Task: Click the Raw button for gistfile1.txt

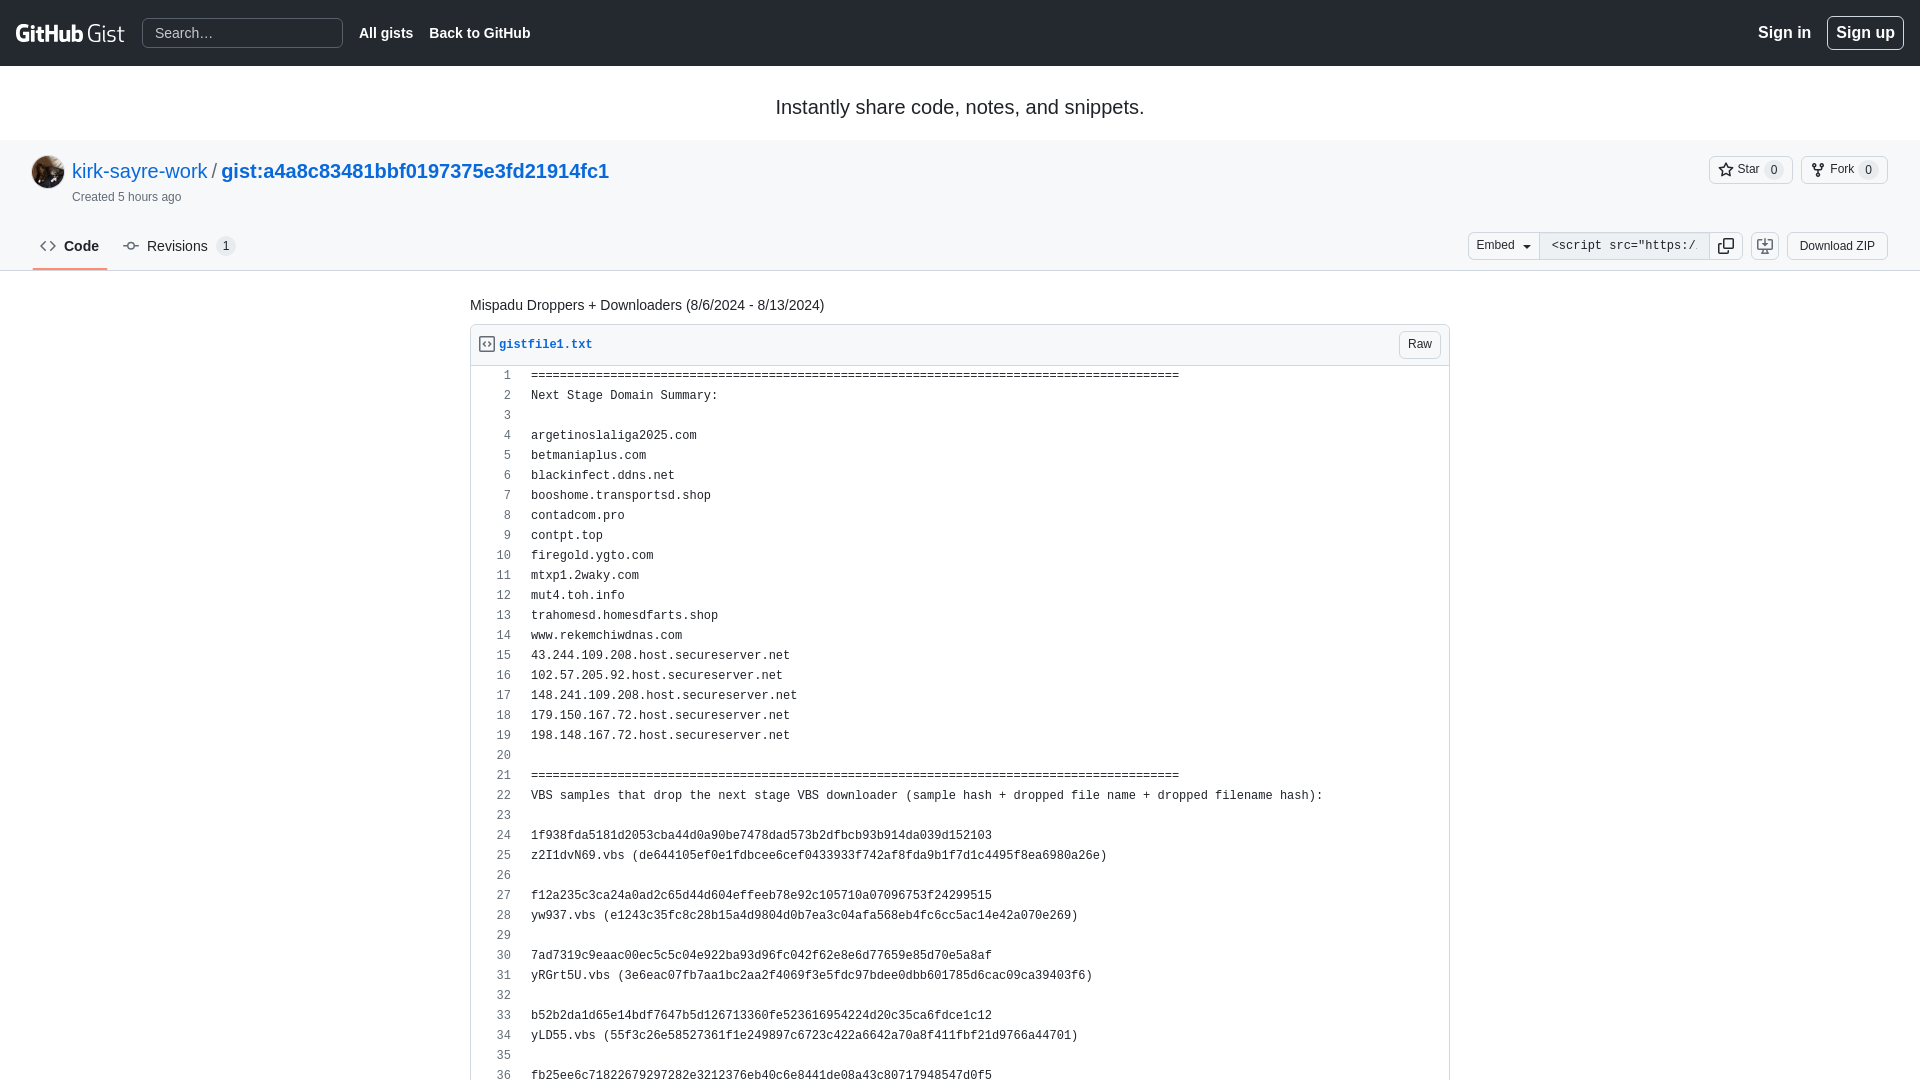Action: coord(1420,344)
